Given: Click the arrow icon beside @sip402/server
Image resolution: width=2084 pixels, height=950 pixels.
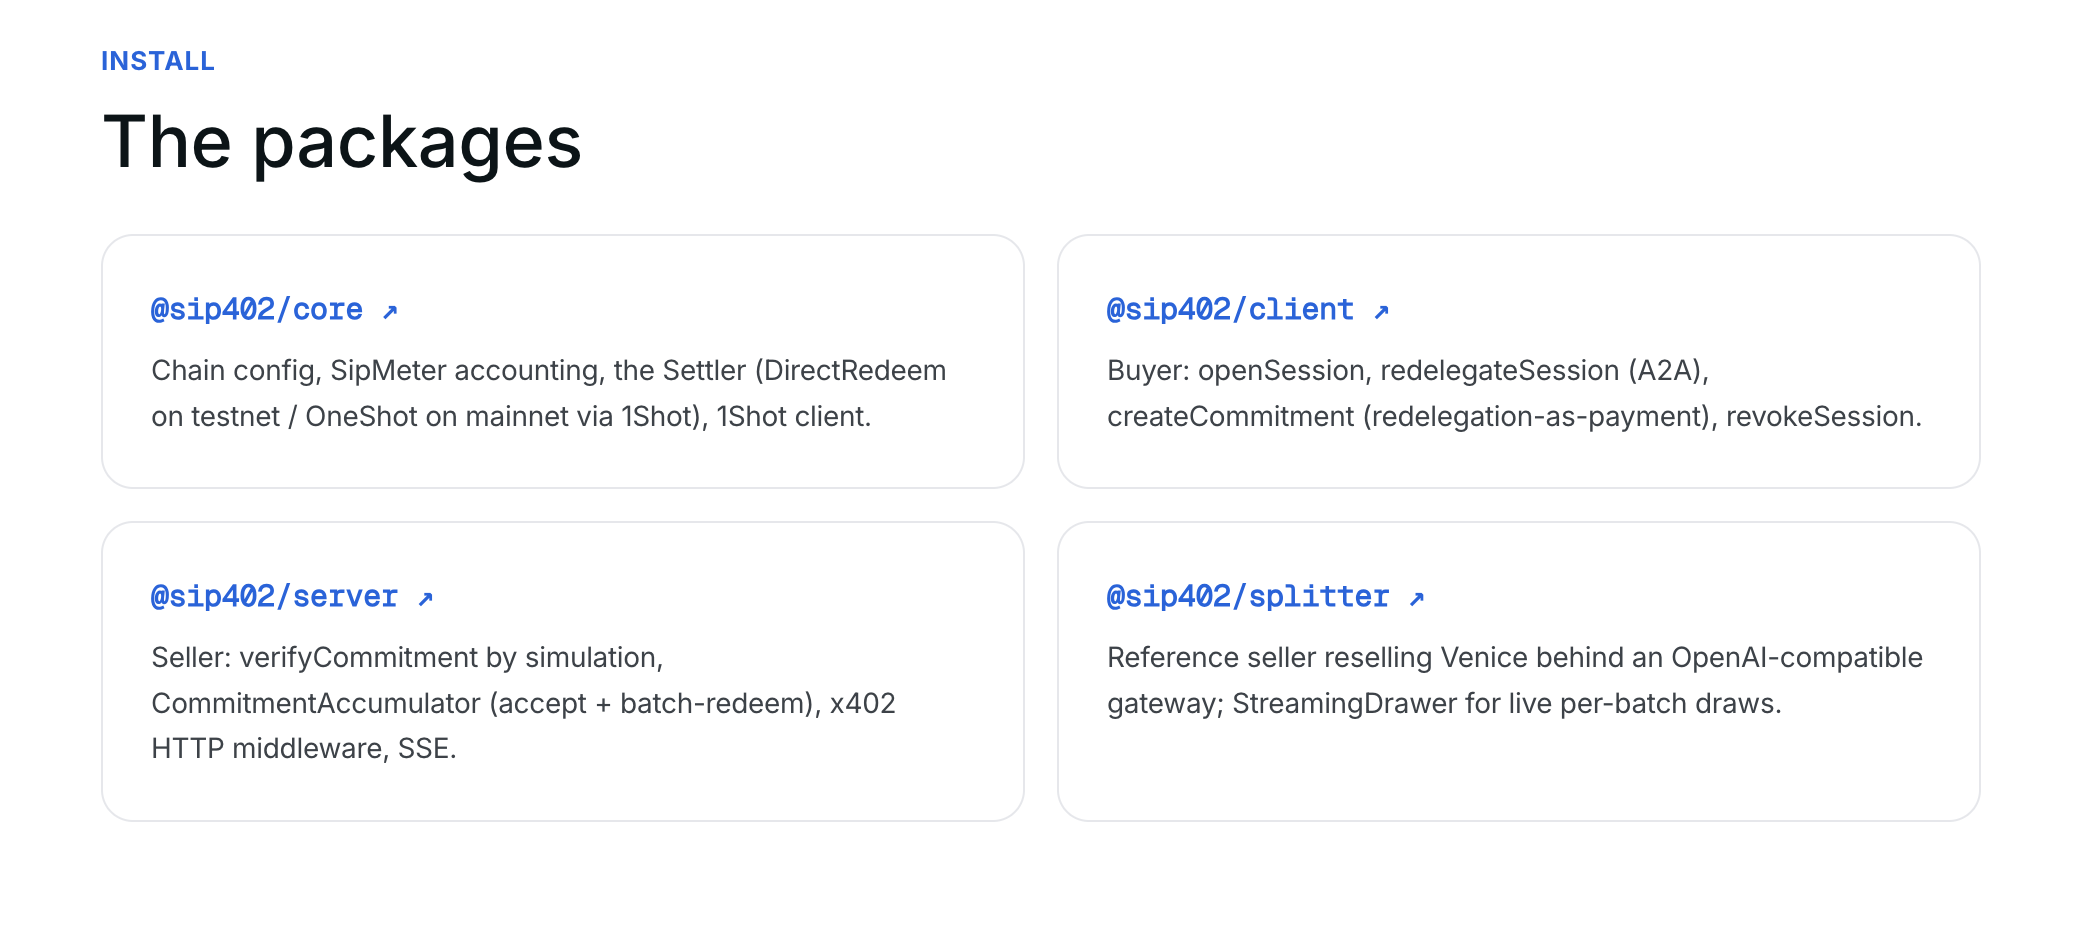Looking at the screenshot, I should (x=425, y=599).
